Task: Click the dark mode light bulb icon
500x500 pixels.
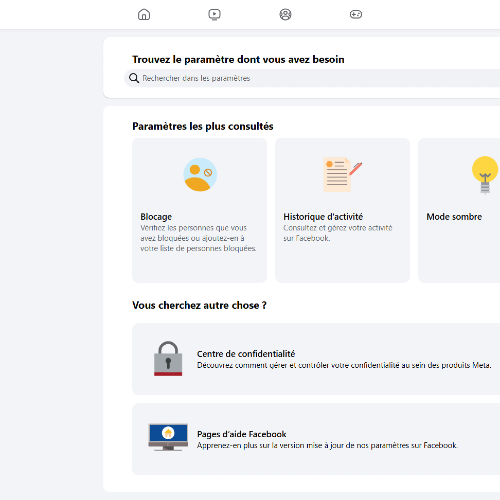Action: pos(485,175)
